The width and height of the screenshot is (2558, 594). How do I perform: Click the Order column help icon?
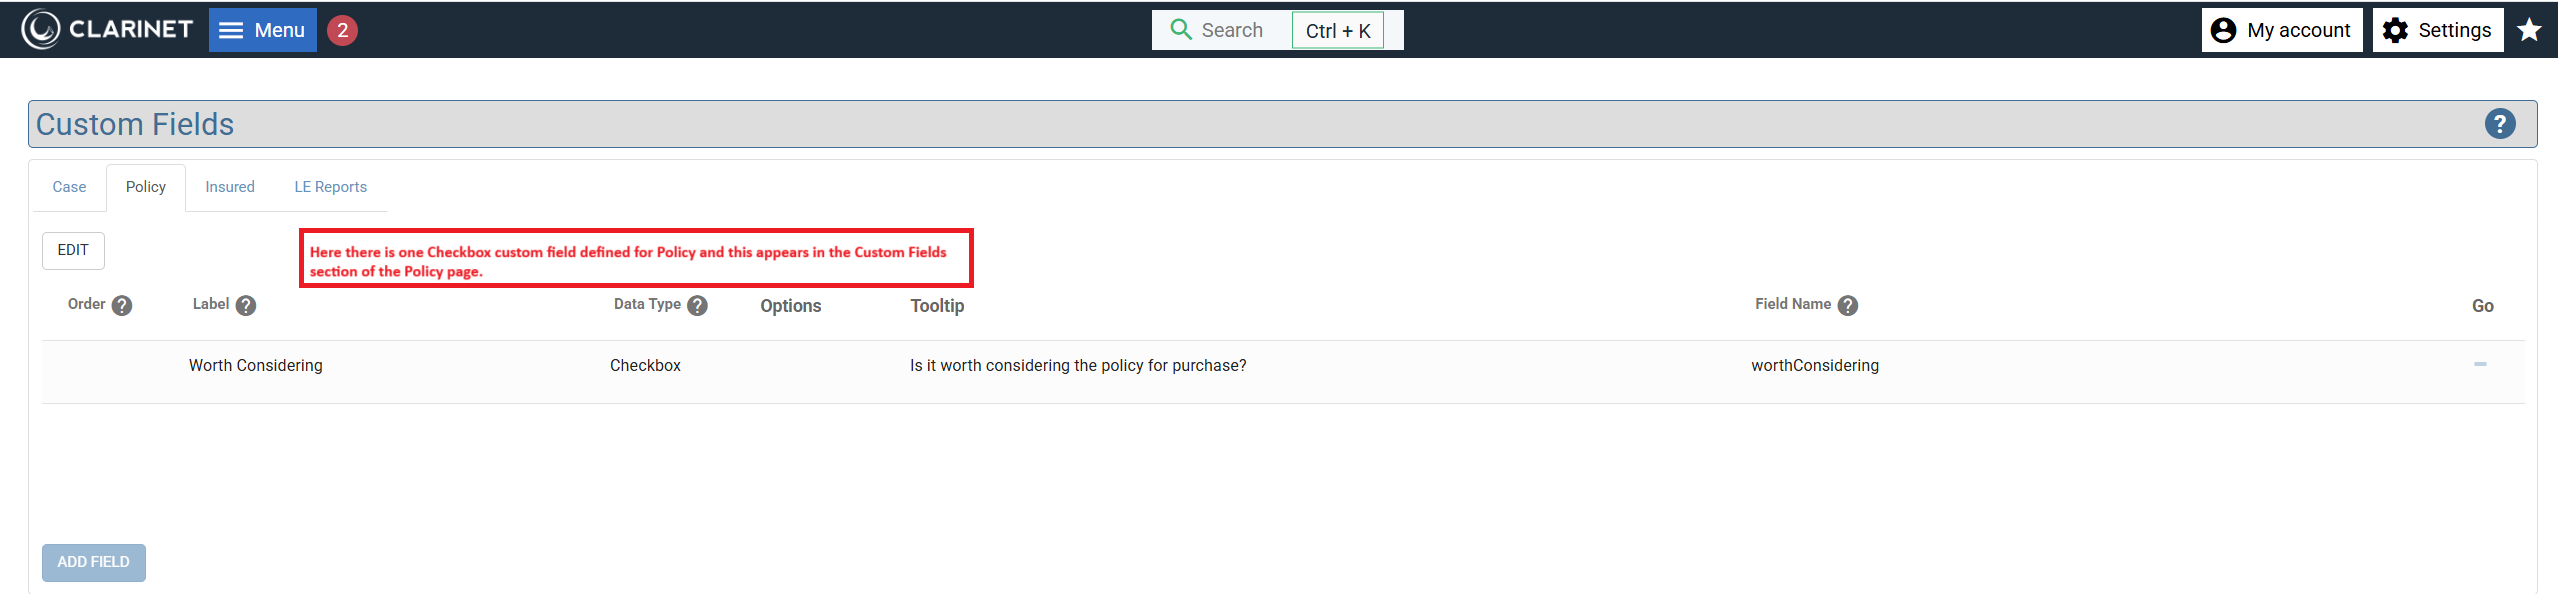tap(122, 306)
